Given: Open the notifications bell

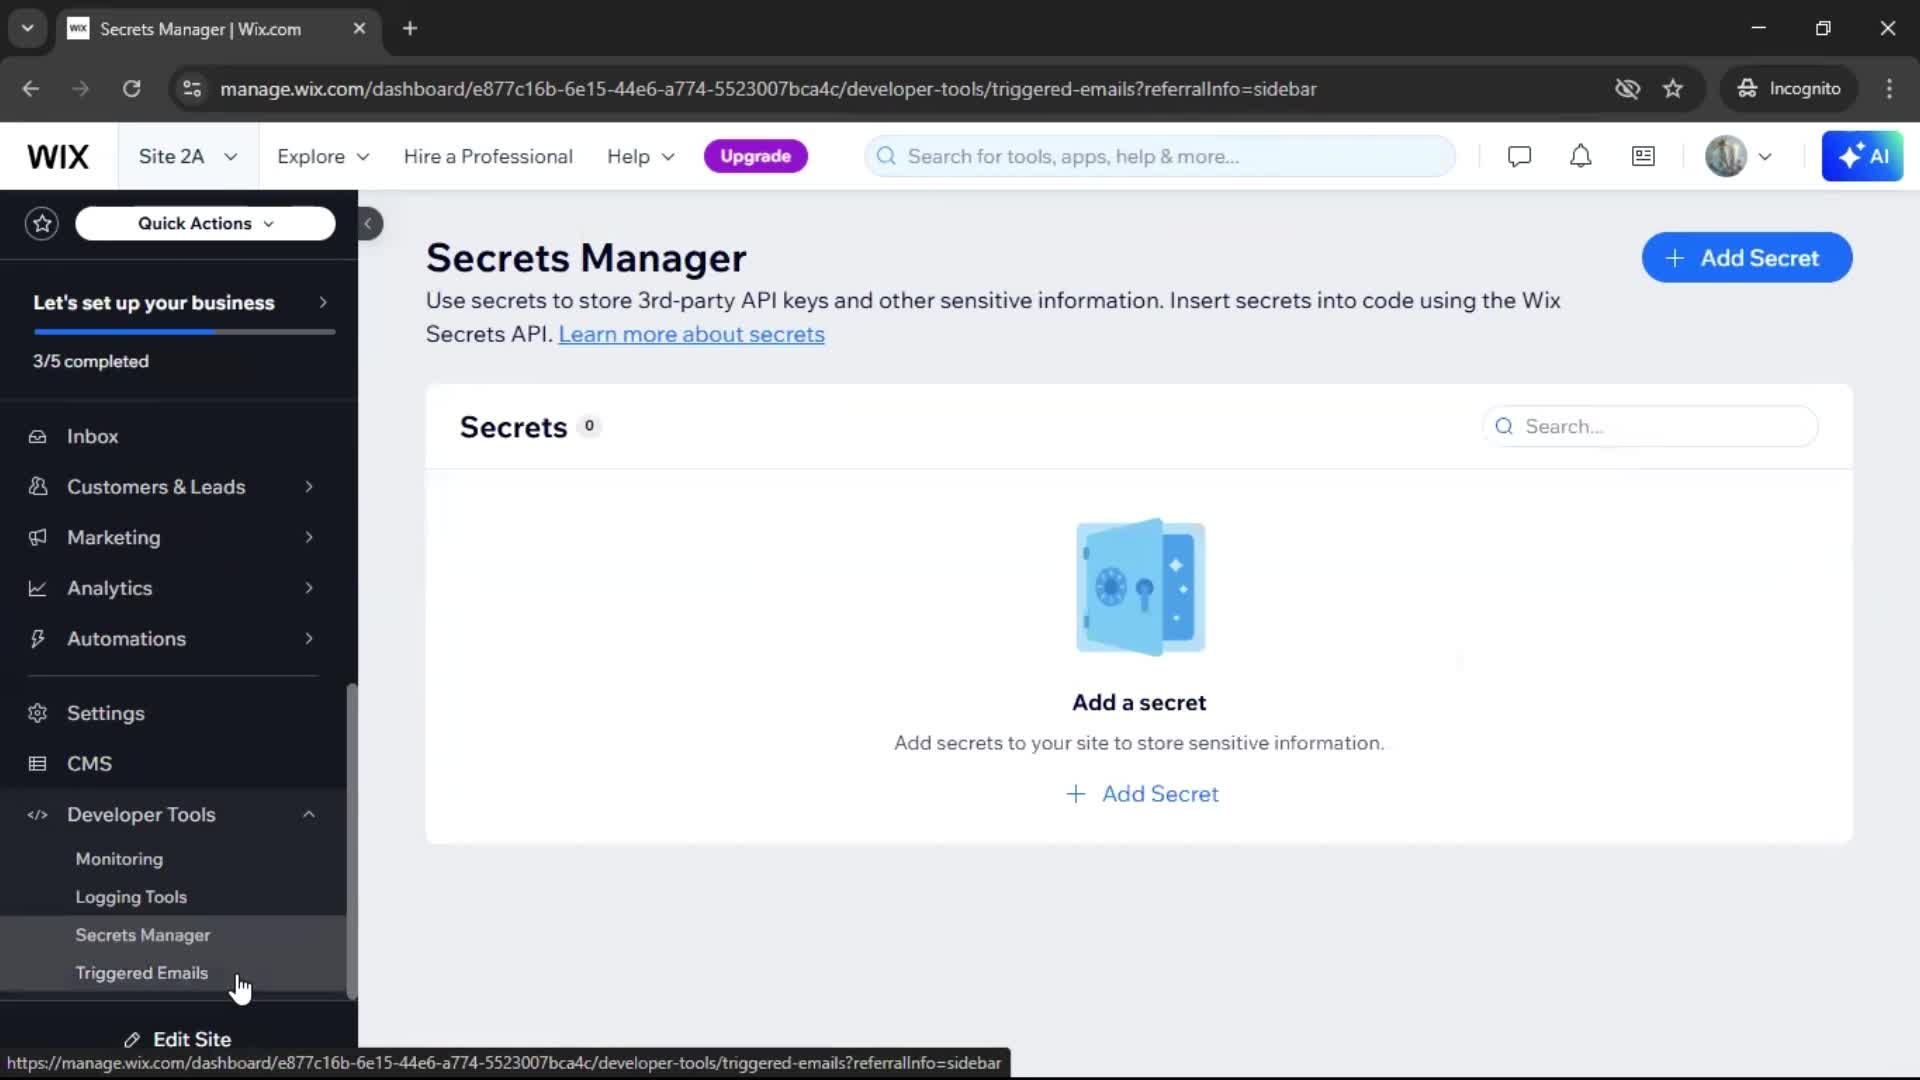Looking at the screenshot, I should pos(1580,156).
